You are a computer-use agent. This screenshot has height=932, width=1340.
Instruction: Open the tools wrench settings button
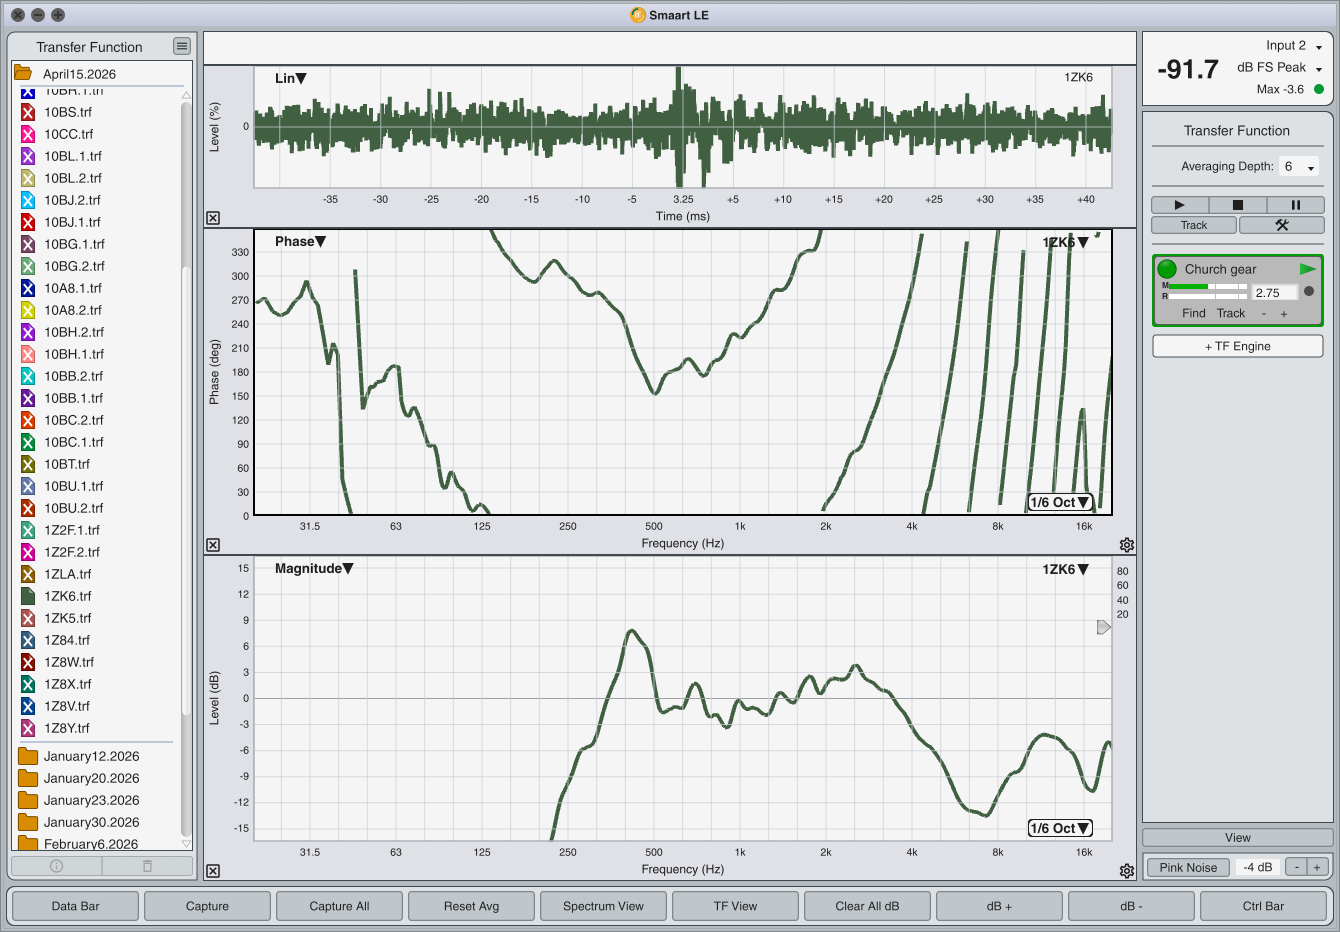click(1281, 225)
